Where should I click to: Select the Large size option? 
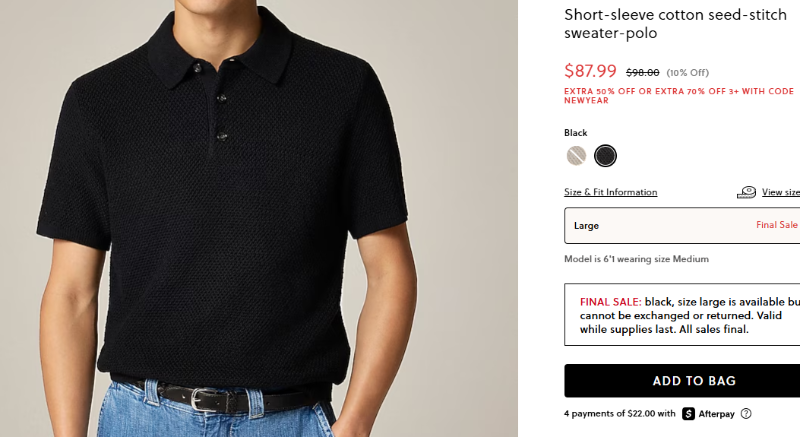[682, 225]
